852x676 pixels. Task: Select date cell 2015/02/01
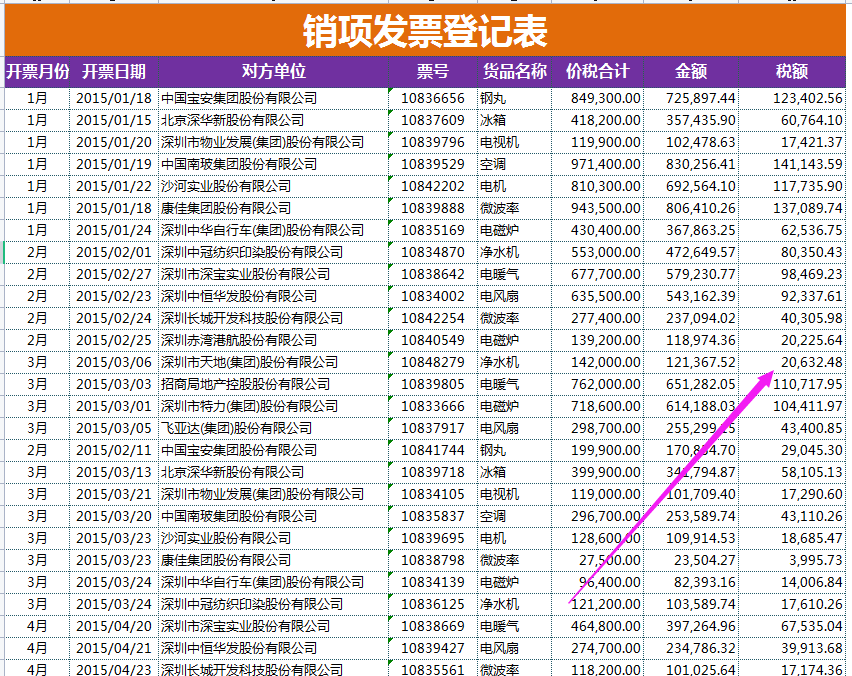[114, 252]
